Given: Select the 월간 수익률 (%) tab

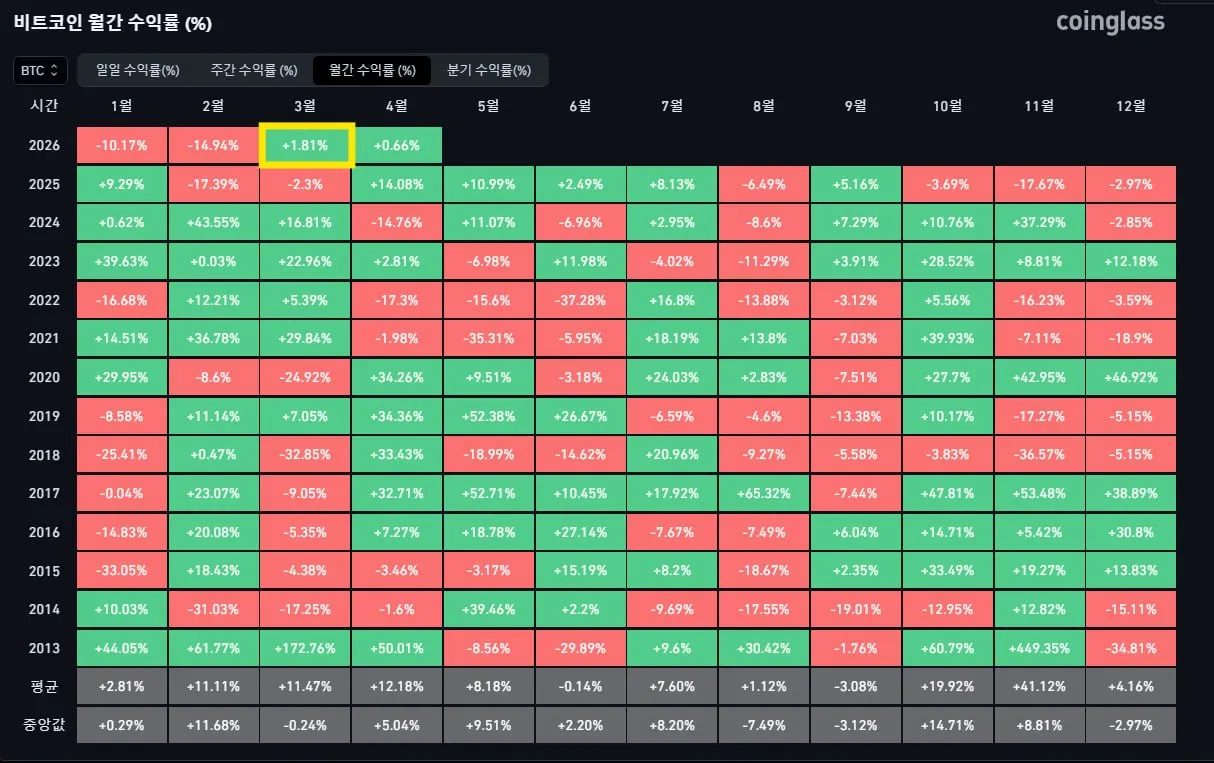Looking at the screenshot, I should [372, 70].
